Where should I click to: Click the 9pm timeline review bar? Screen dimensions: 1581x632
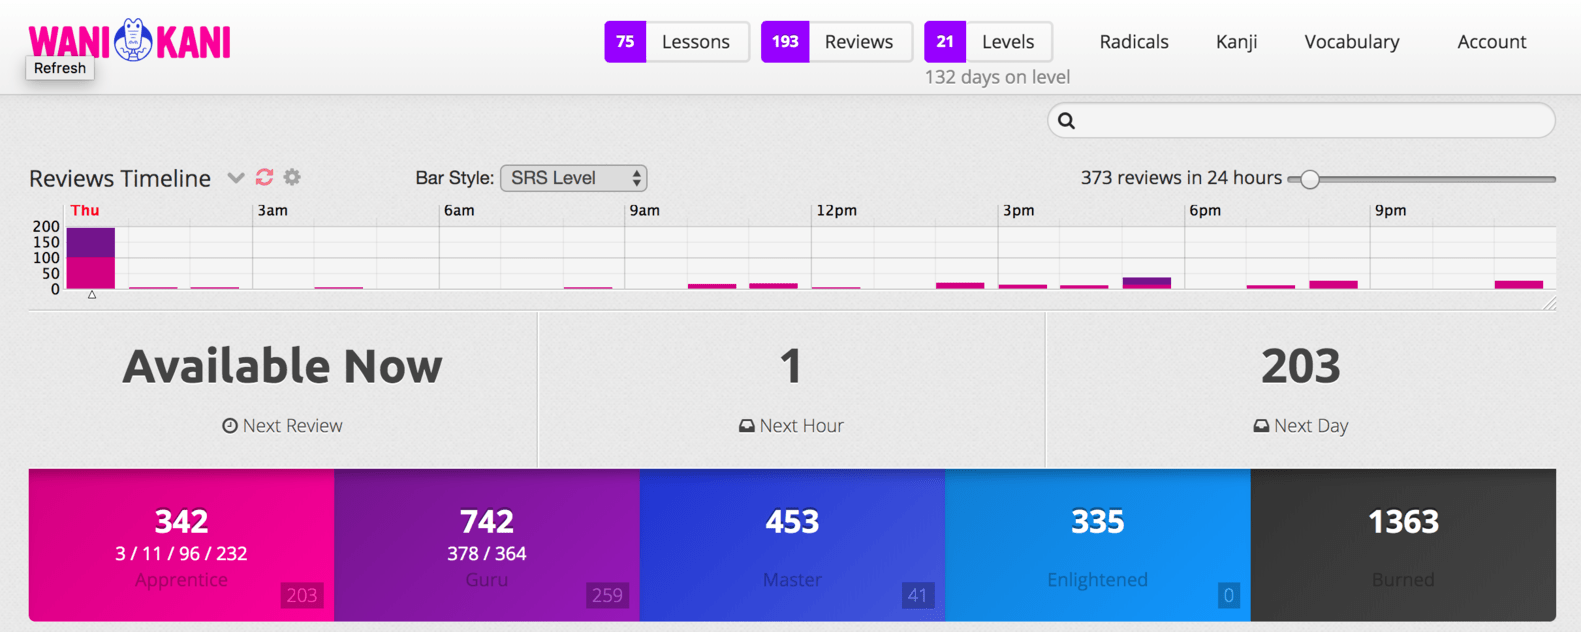[x=1518, y=285]
